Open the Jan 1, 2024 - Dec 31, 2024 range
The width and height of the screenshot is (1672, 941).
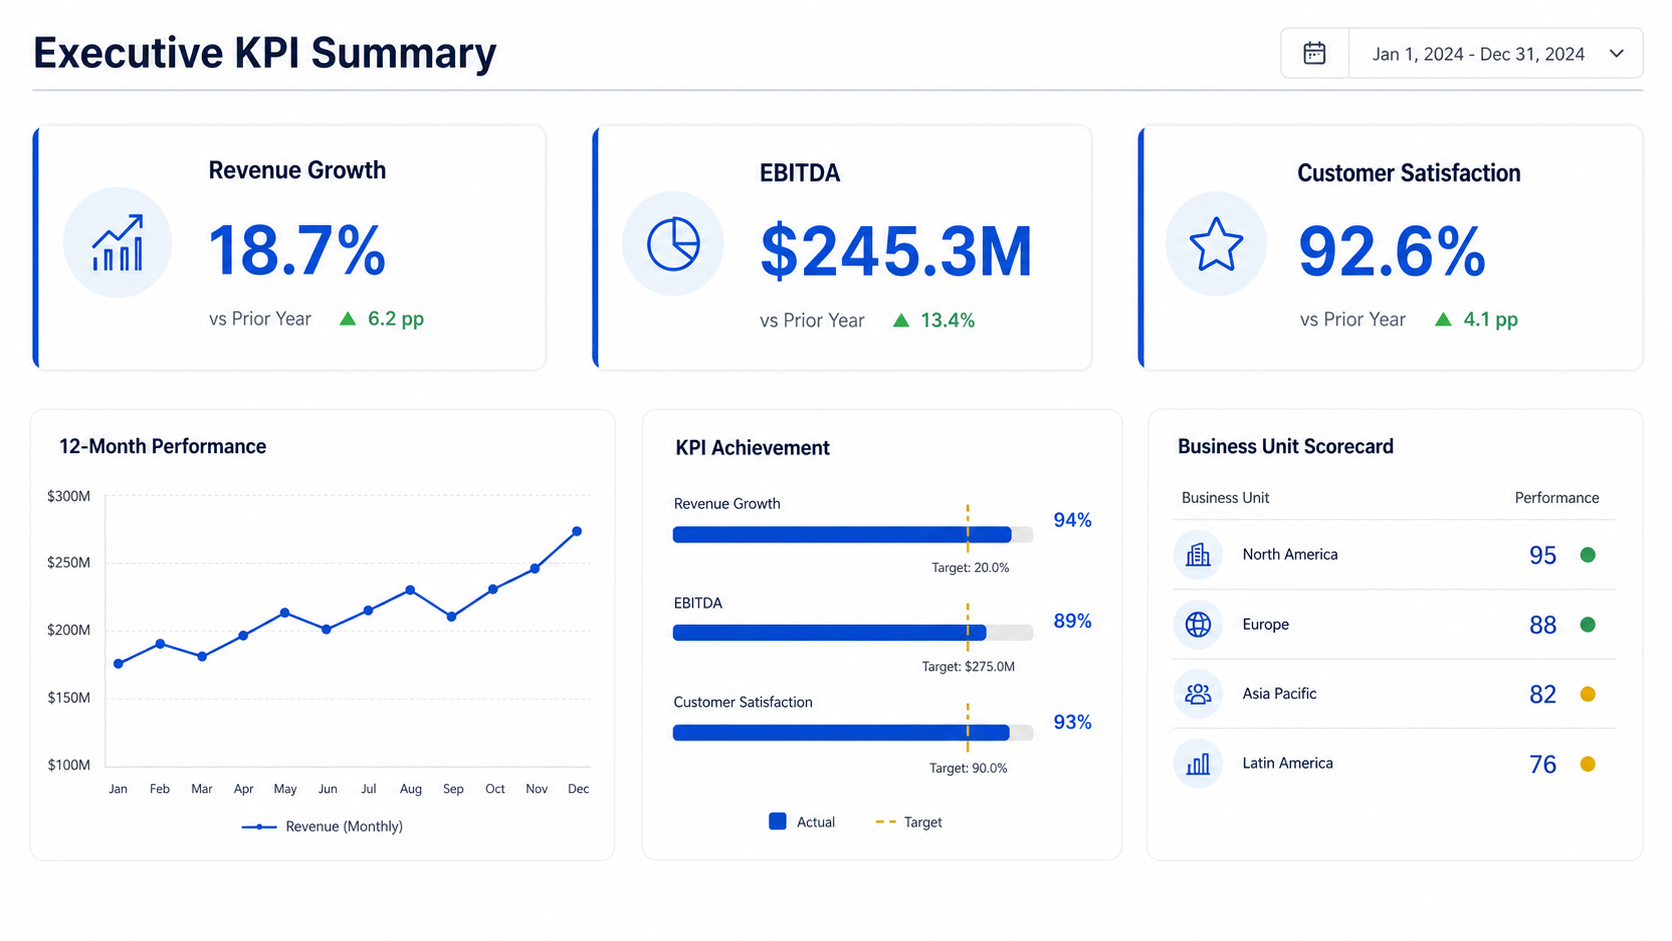pos(1478,54)
